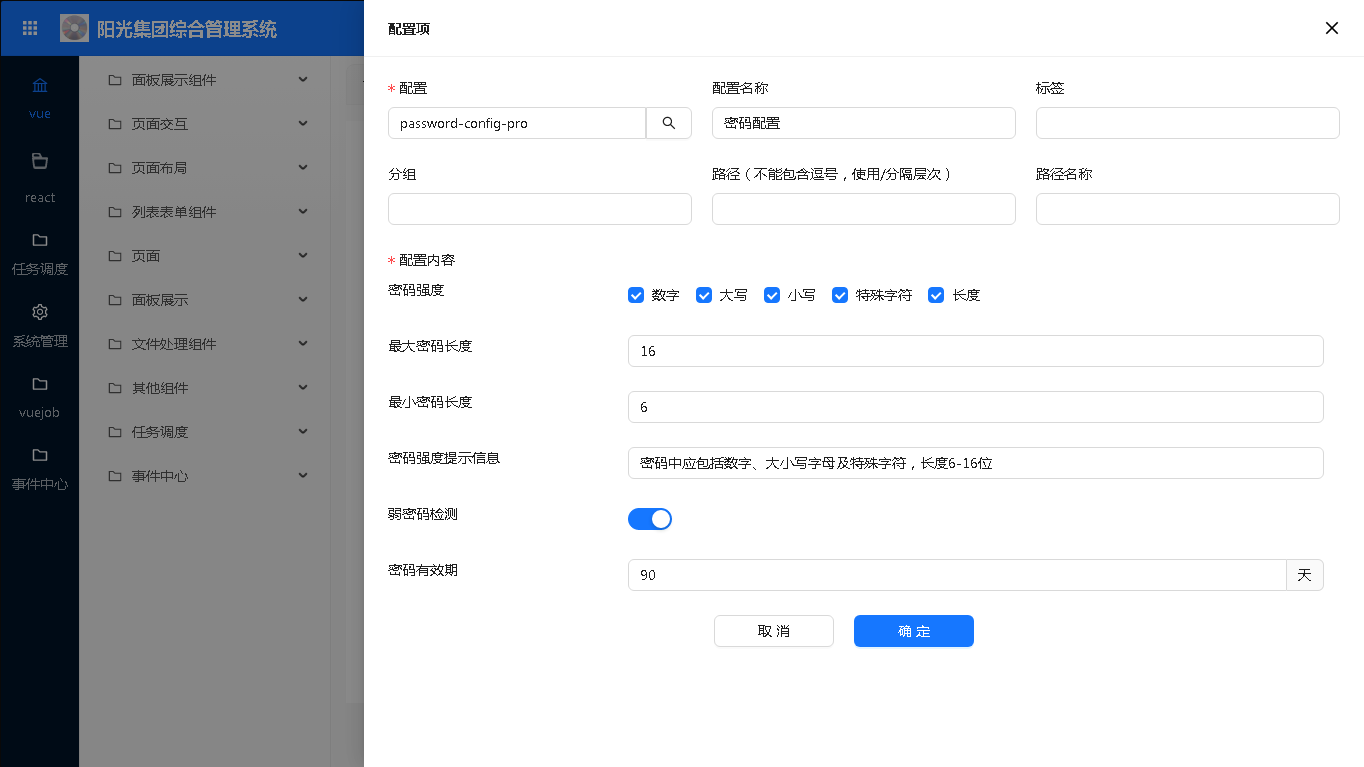Expand the 页面 menu chevron

tap(303, 256)
